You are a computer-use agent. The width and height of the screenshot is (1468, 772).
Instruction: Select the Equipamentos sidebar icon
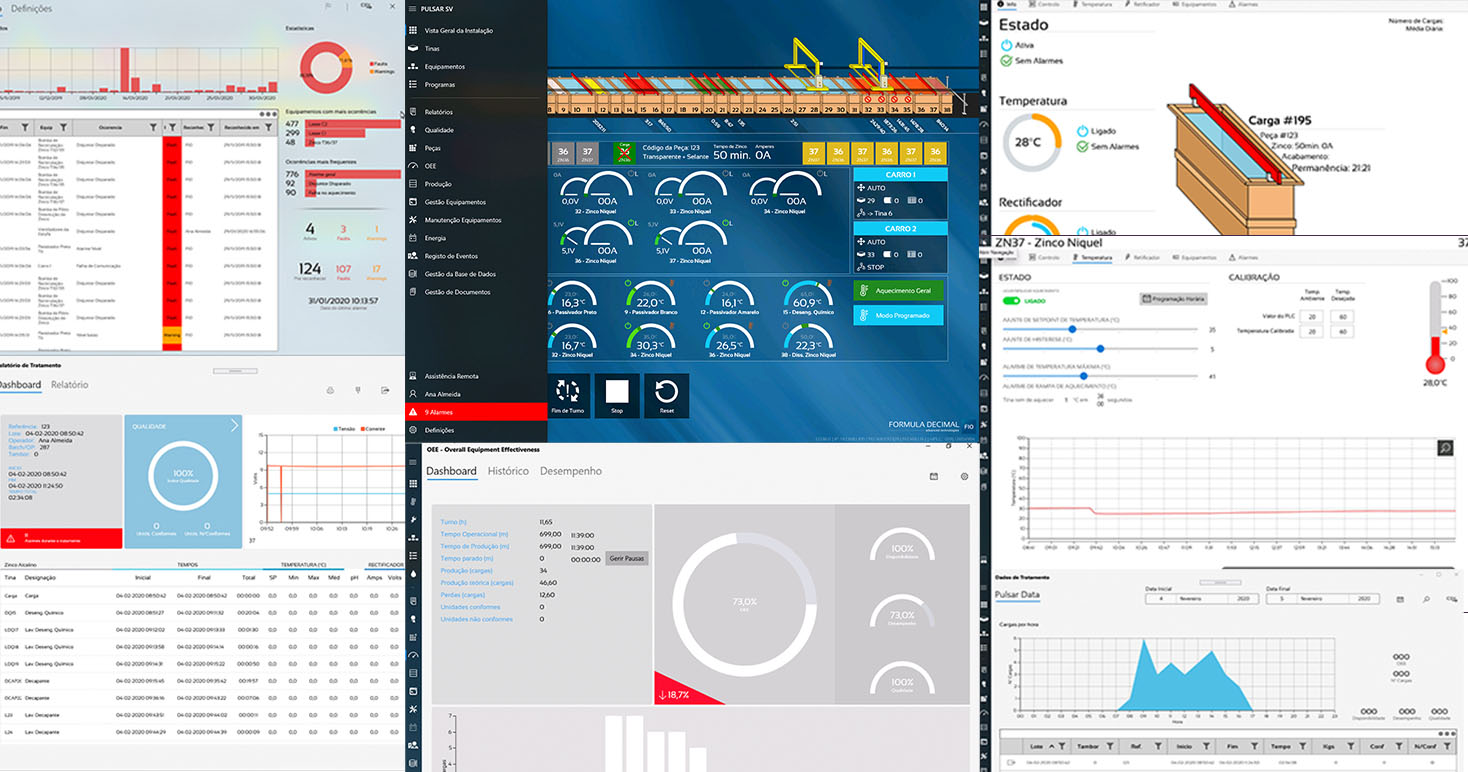pyautogui.click(x=413, y=66)
